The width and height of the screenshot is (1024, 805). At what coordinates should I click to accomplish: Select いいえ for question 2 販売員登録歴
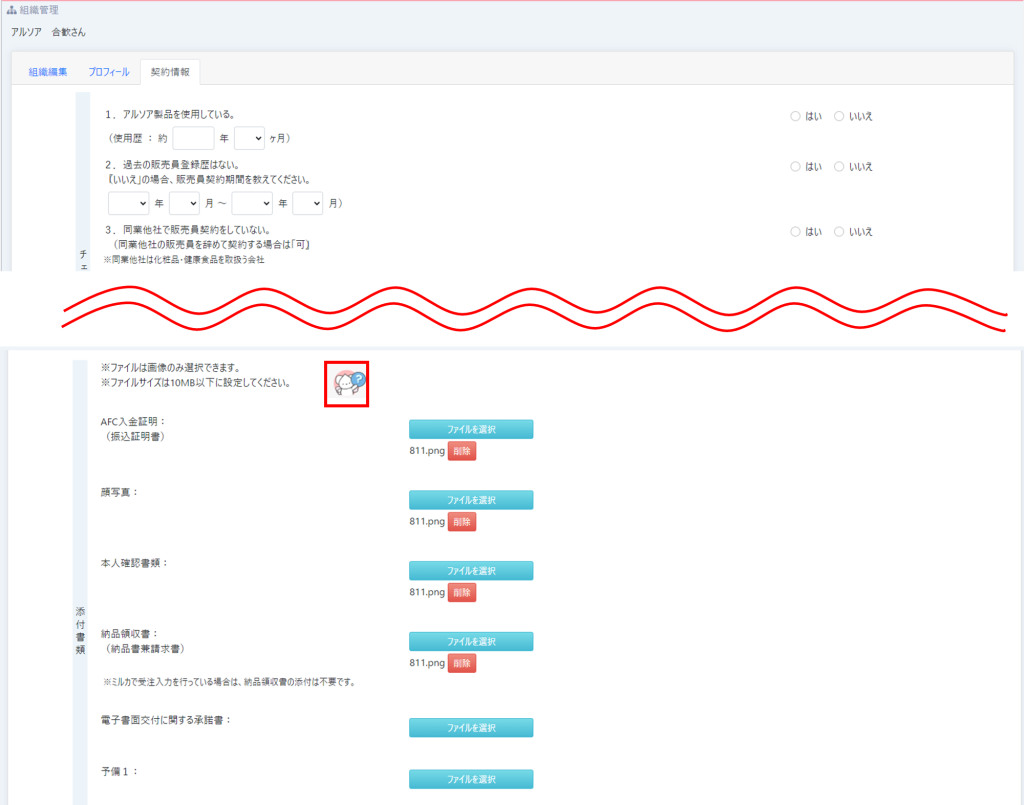point(839,166)
